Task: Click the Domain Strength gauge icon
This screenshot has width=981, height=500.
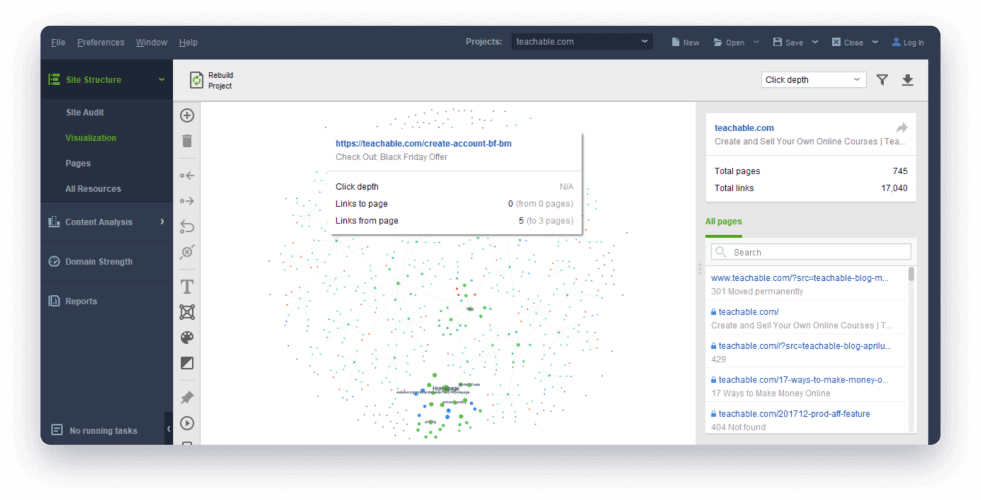Action: pyautogui.click(x=54, y=262)
